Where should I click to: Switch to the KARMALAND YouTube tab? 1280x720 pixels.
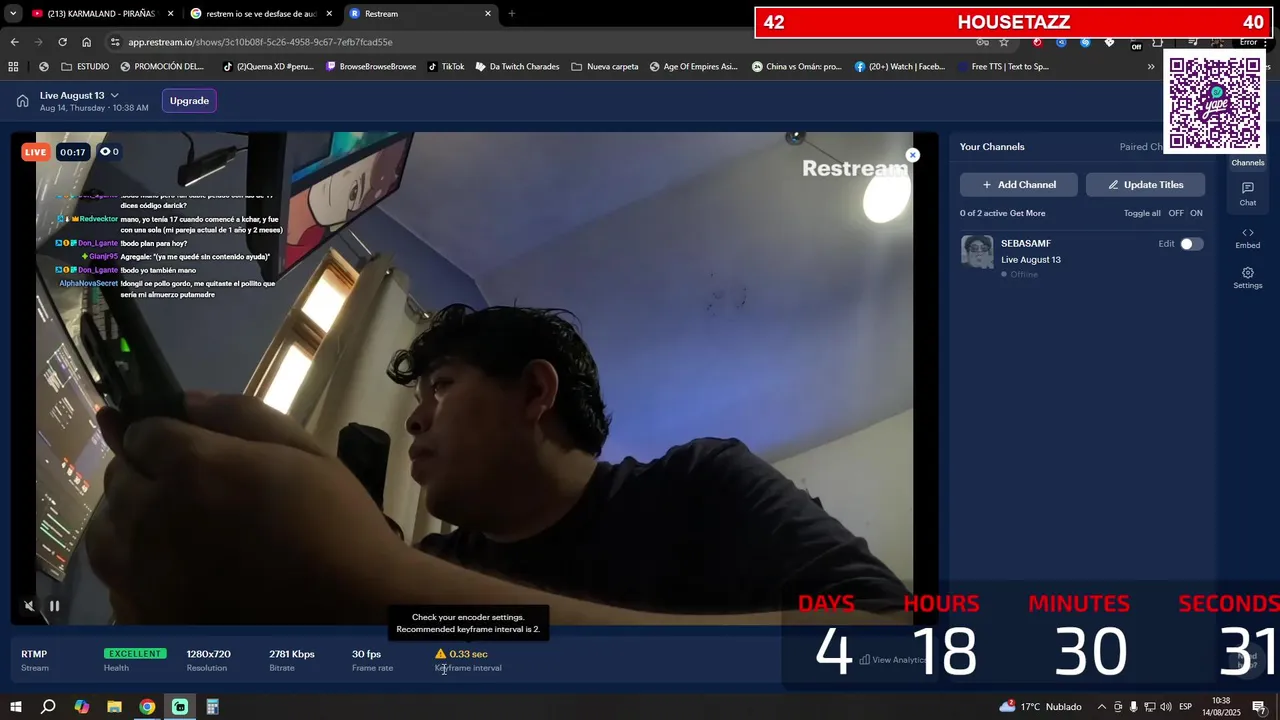coord(100,14)
